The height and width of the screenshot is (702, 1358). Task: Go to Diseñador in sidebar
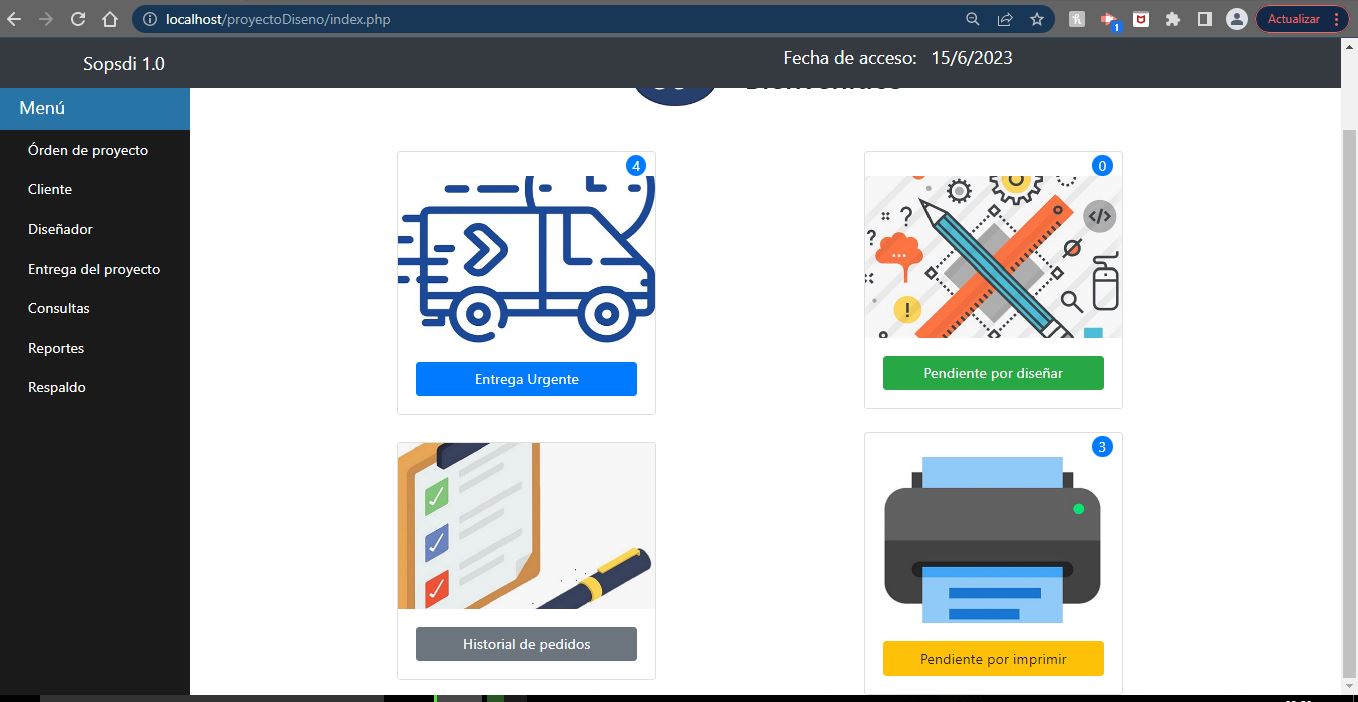(60, 229)
